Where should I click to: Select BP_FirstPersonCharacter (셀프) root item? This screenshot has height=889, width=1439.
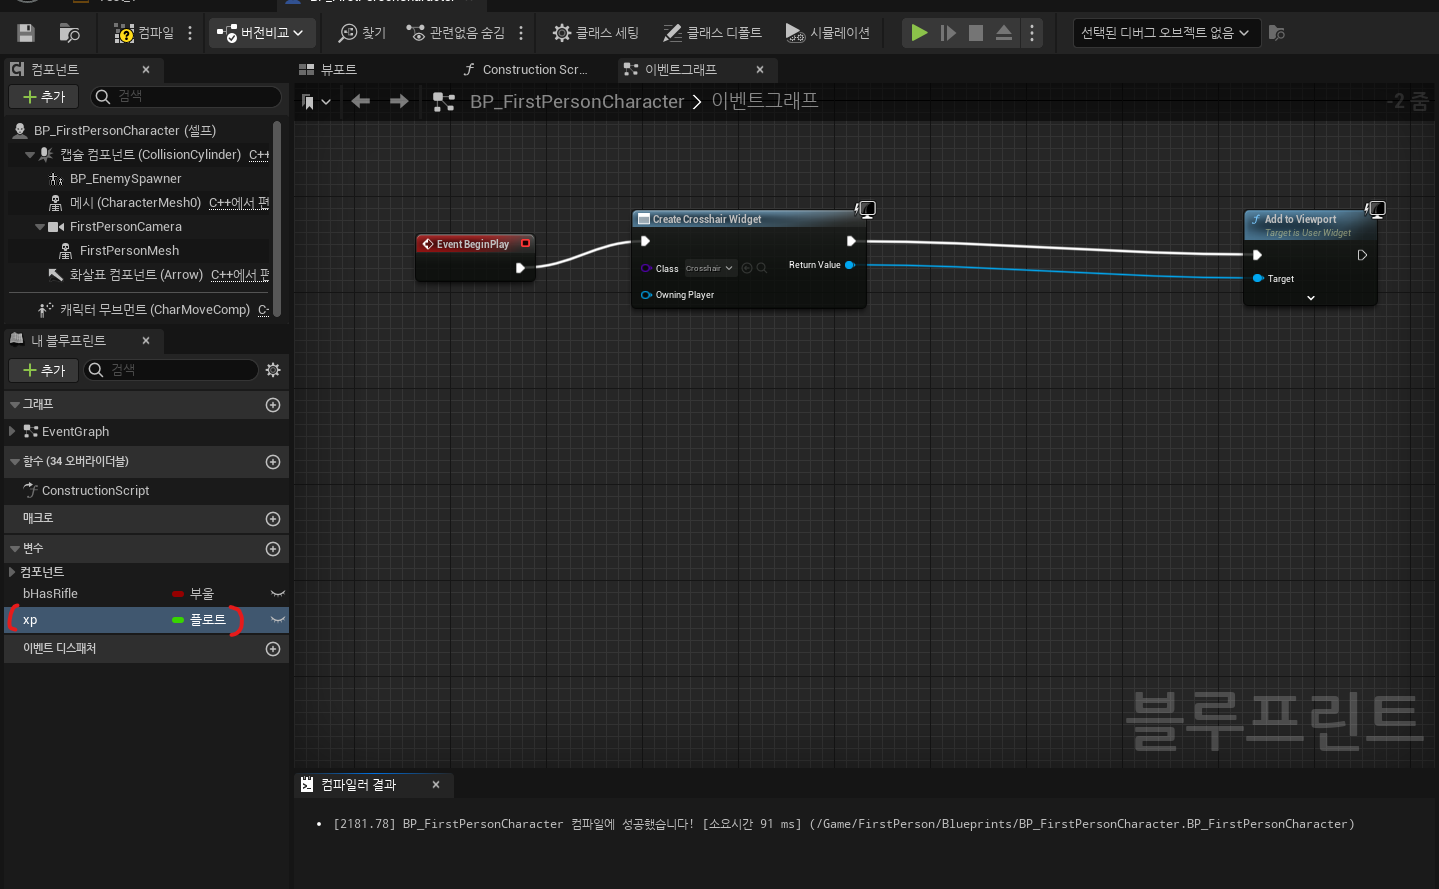(x=124, y=130)
